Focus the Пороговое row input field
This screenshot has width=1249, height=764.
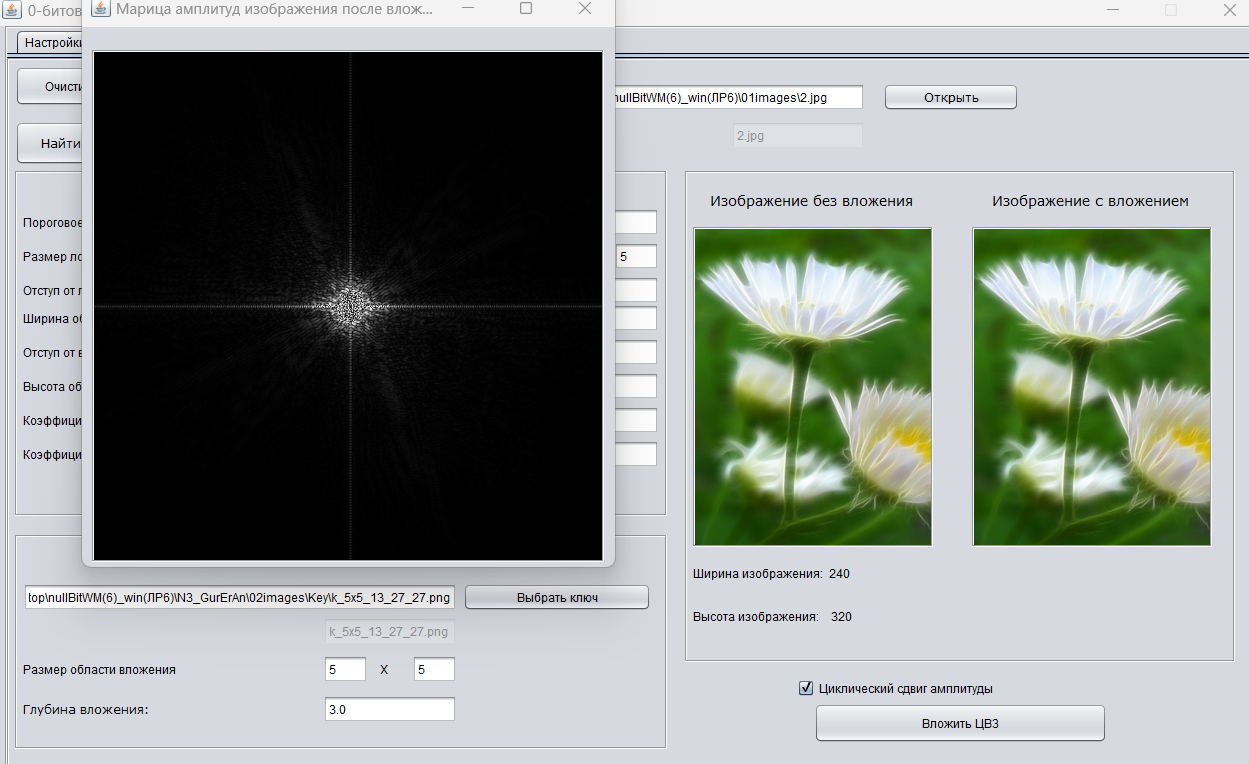pos(636,222)
